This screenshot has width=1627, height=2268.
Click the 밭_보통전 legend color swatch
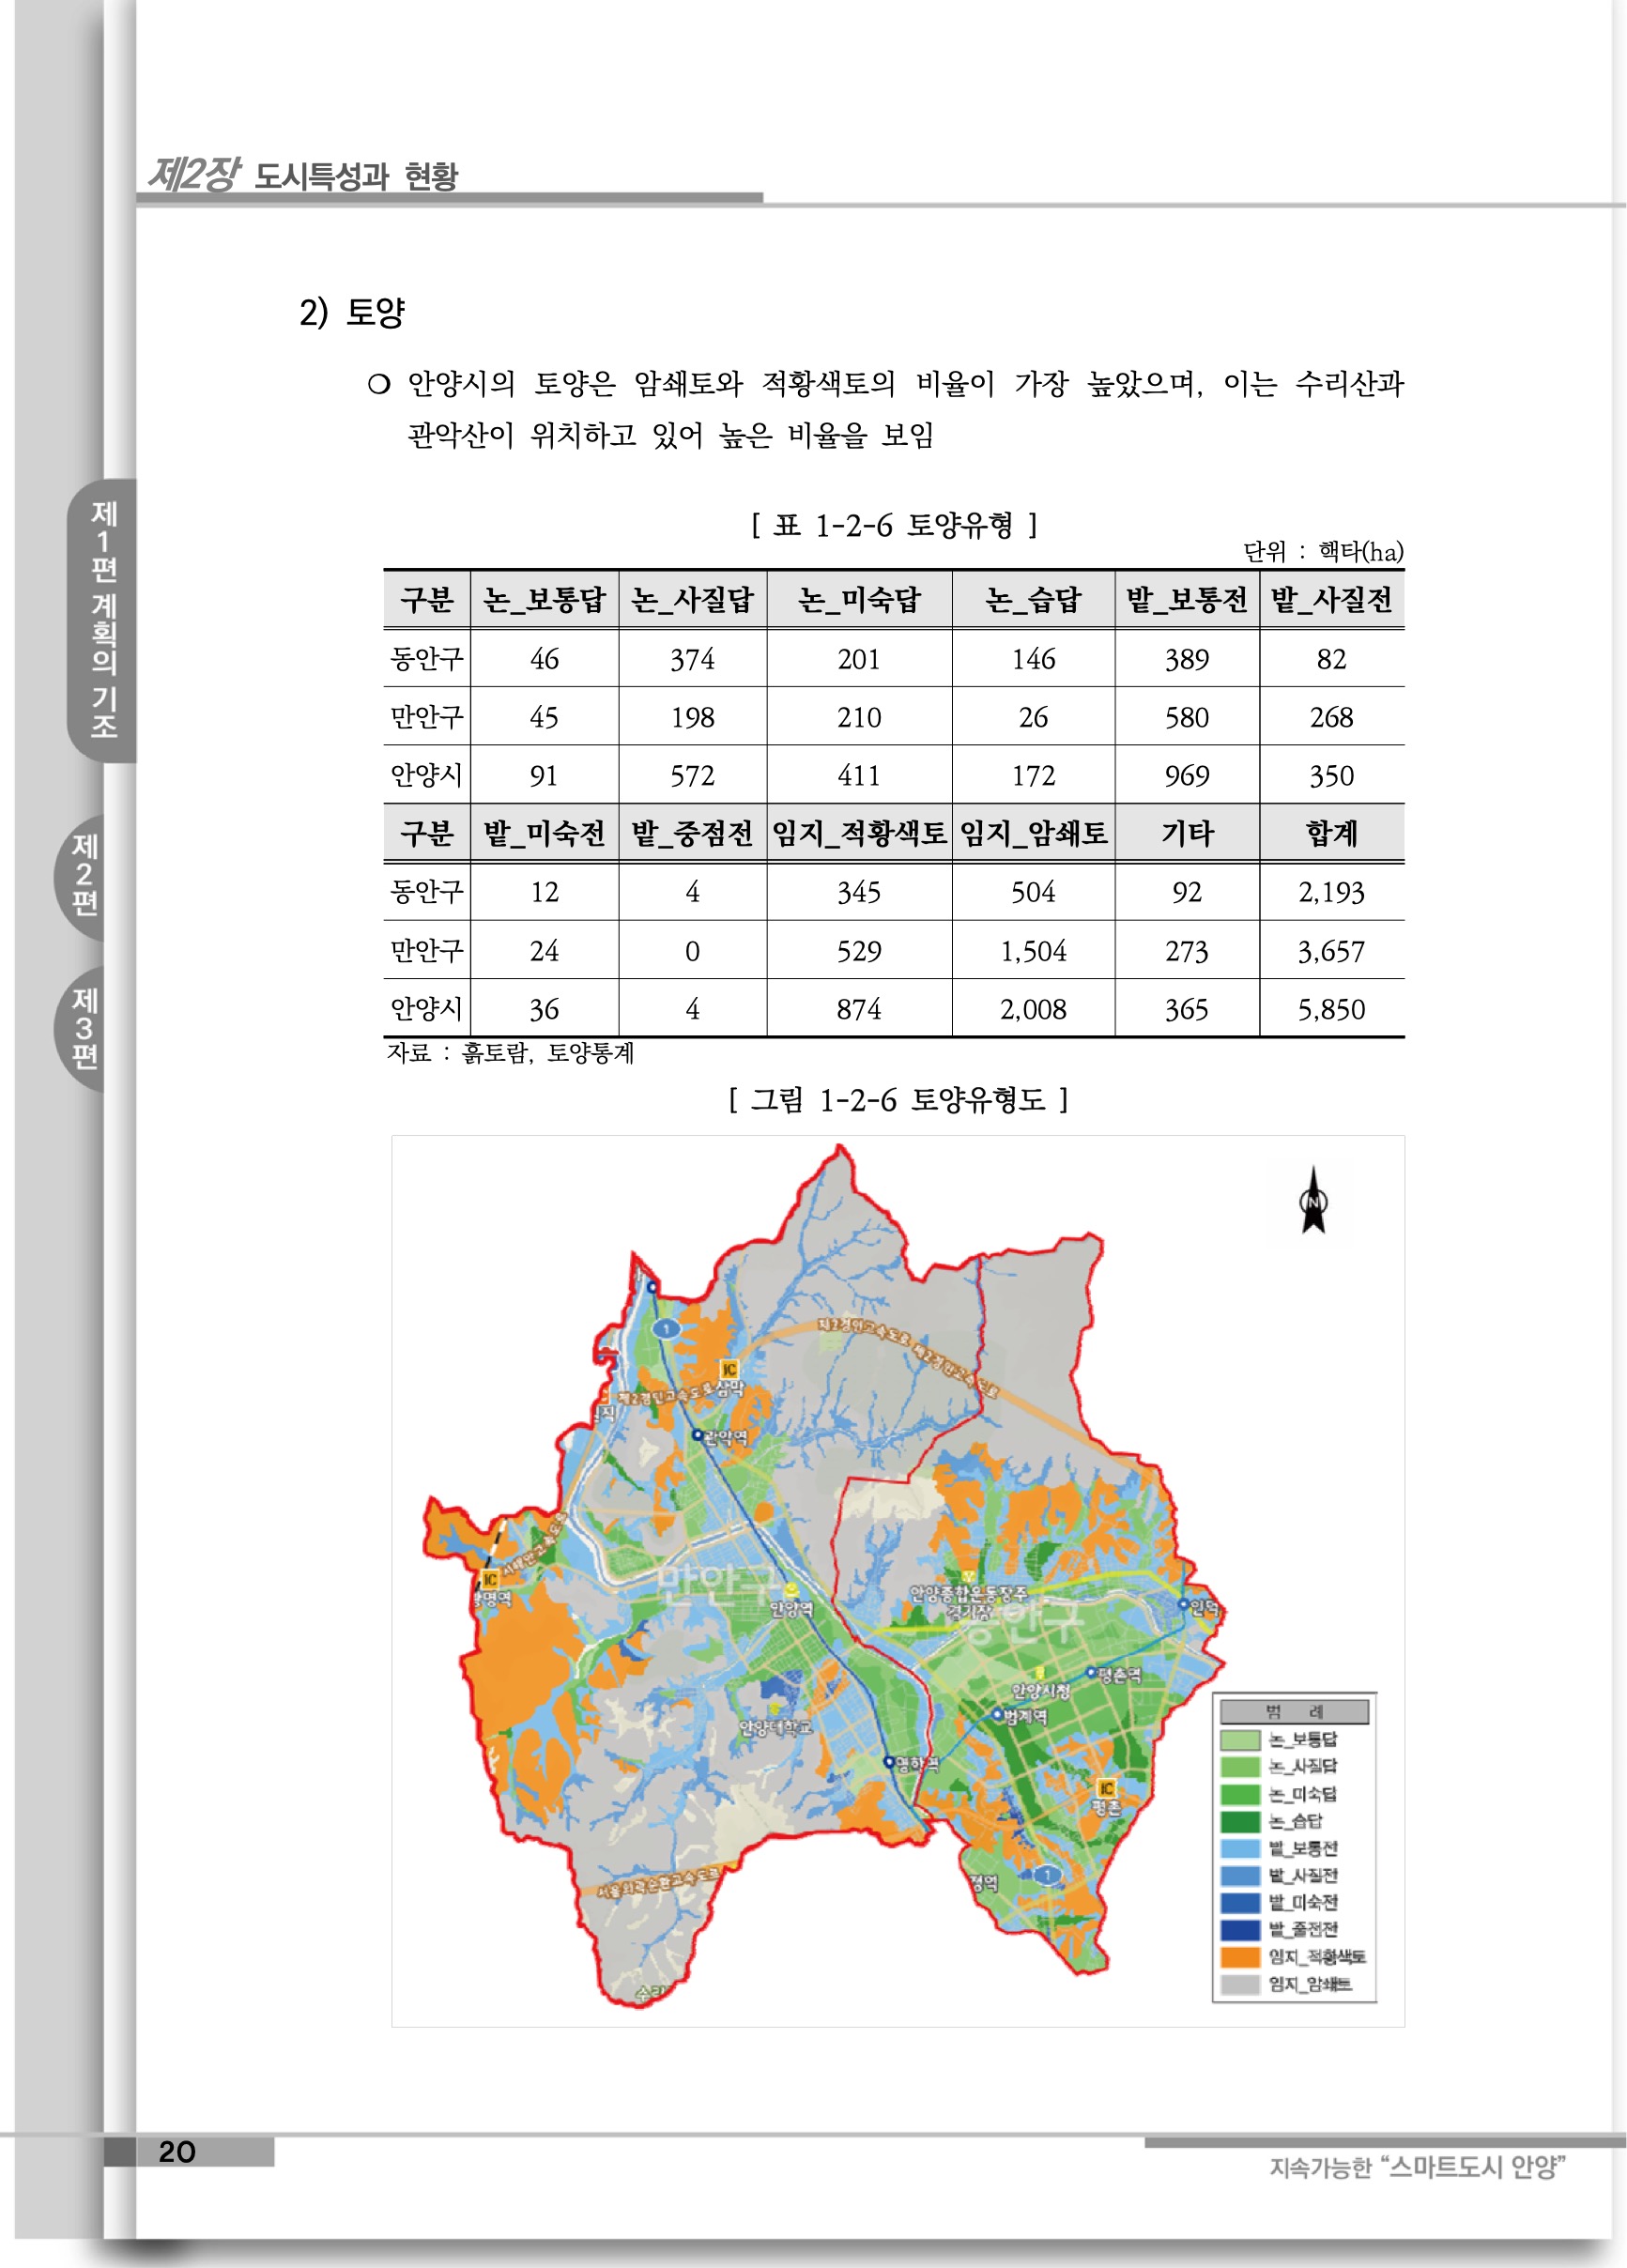[x=1239, y=1848]
